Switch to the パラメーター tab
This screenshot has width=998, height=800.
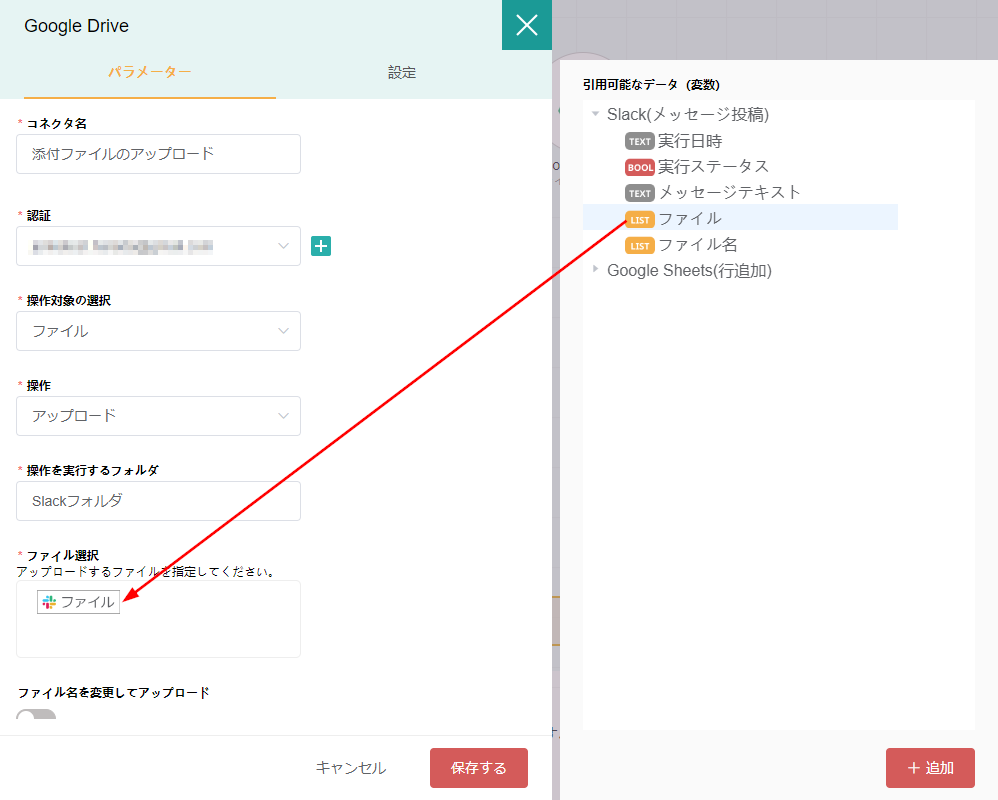coord(150,73)
